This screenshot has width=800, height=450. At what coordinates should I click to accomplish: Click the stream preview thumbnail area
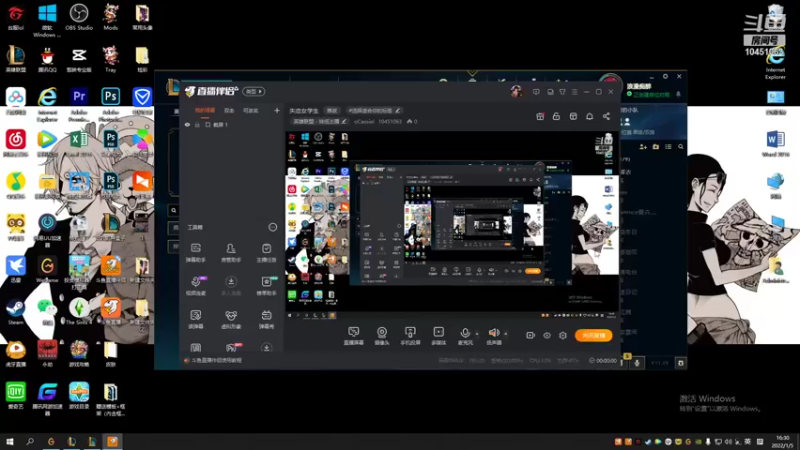tap(452, 226)
